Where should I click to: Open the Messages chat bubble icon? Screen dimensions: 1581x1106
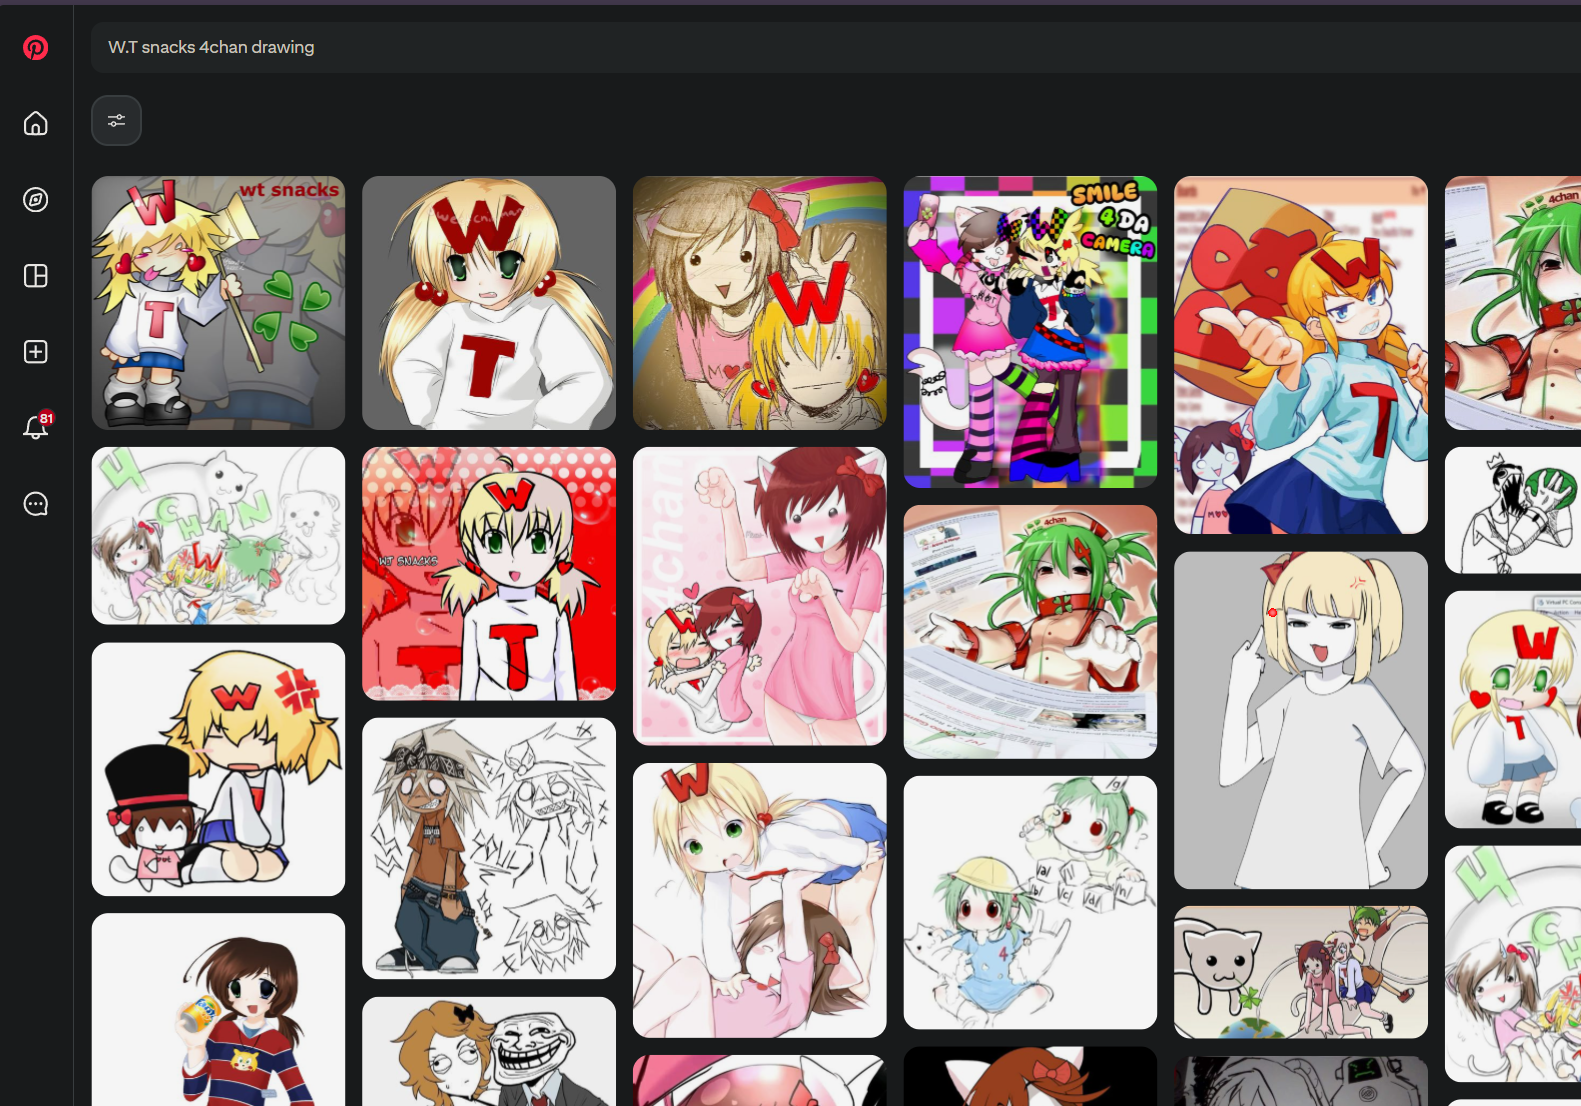pyautogui.click(x=36, y=504)
